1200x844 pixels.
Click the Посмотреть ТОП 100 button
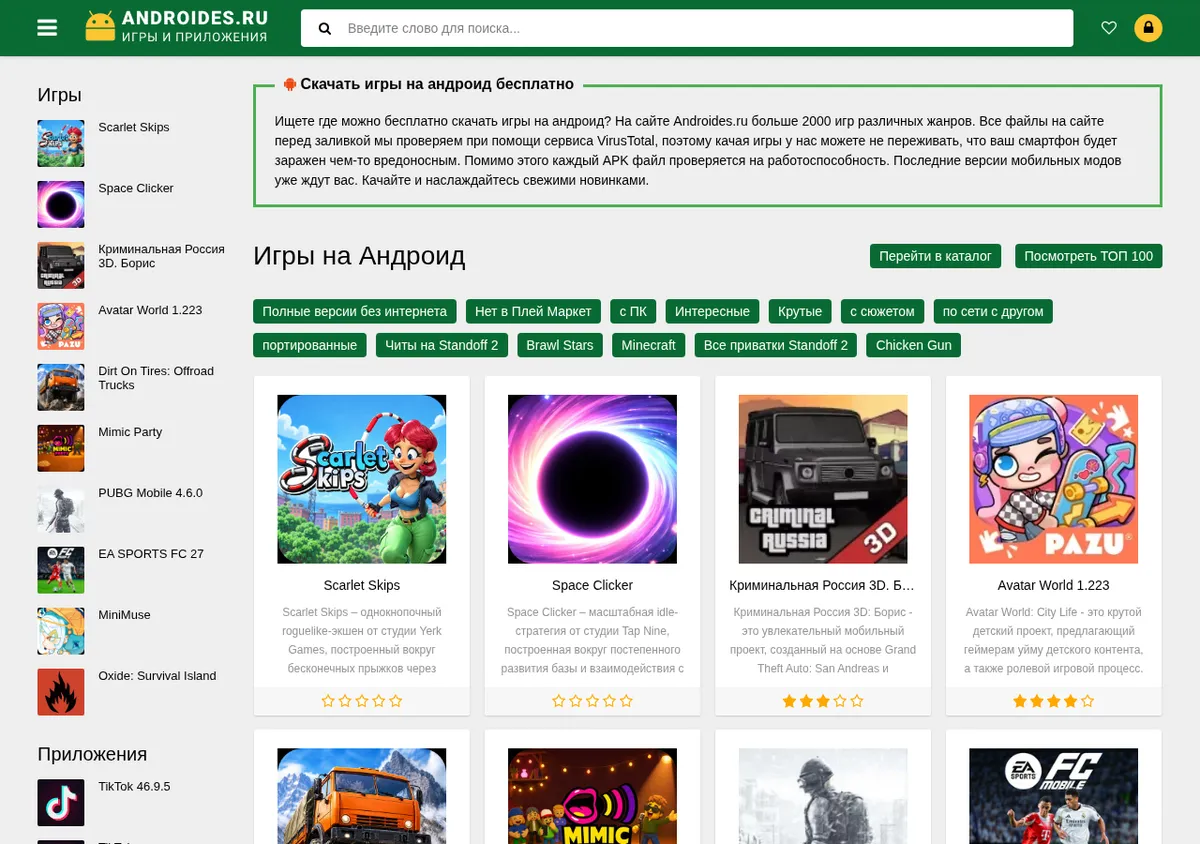pyautogui.click(x=1088, y=256)
